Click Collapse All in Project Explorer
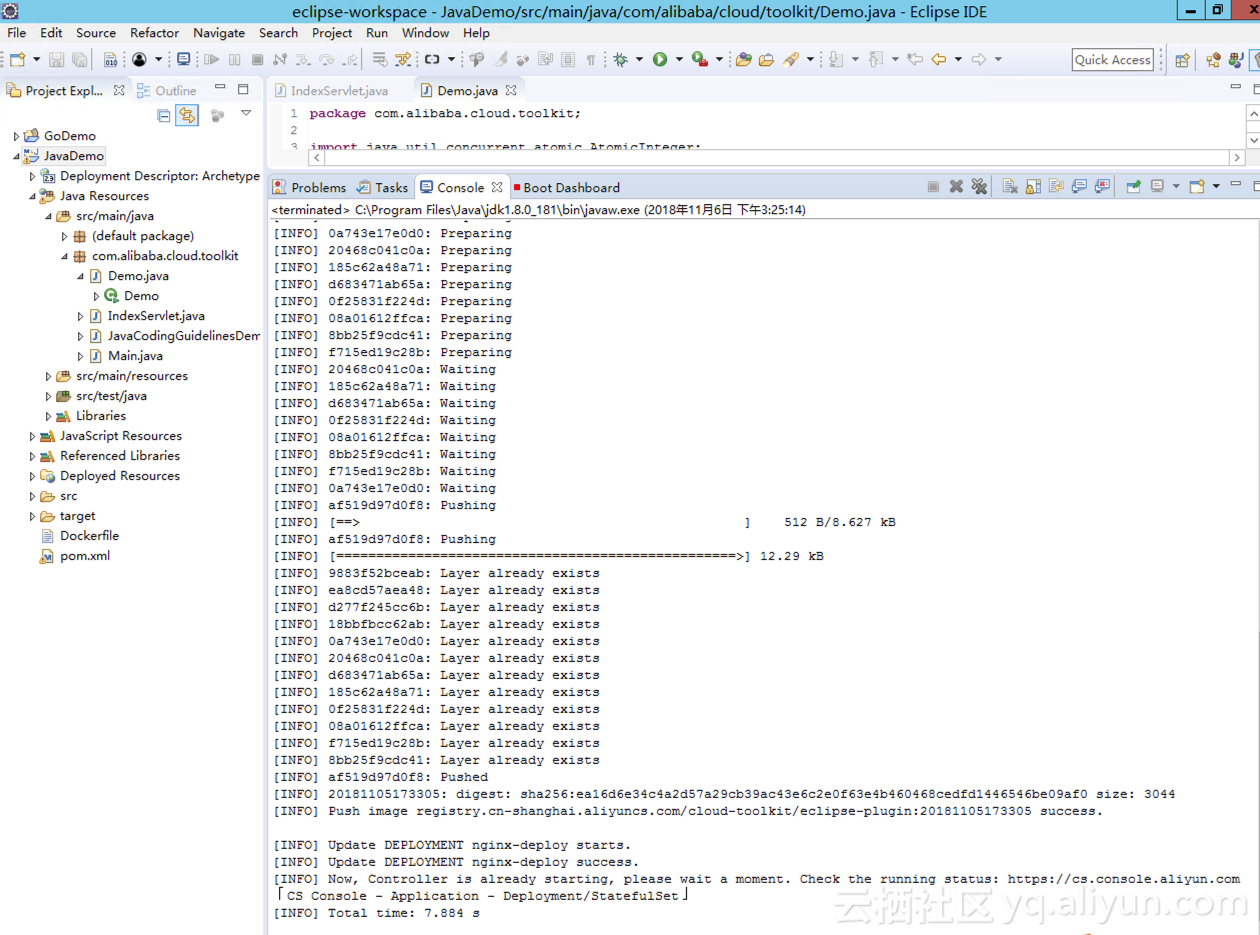 click(164, 115)
